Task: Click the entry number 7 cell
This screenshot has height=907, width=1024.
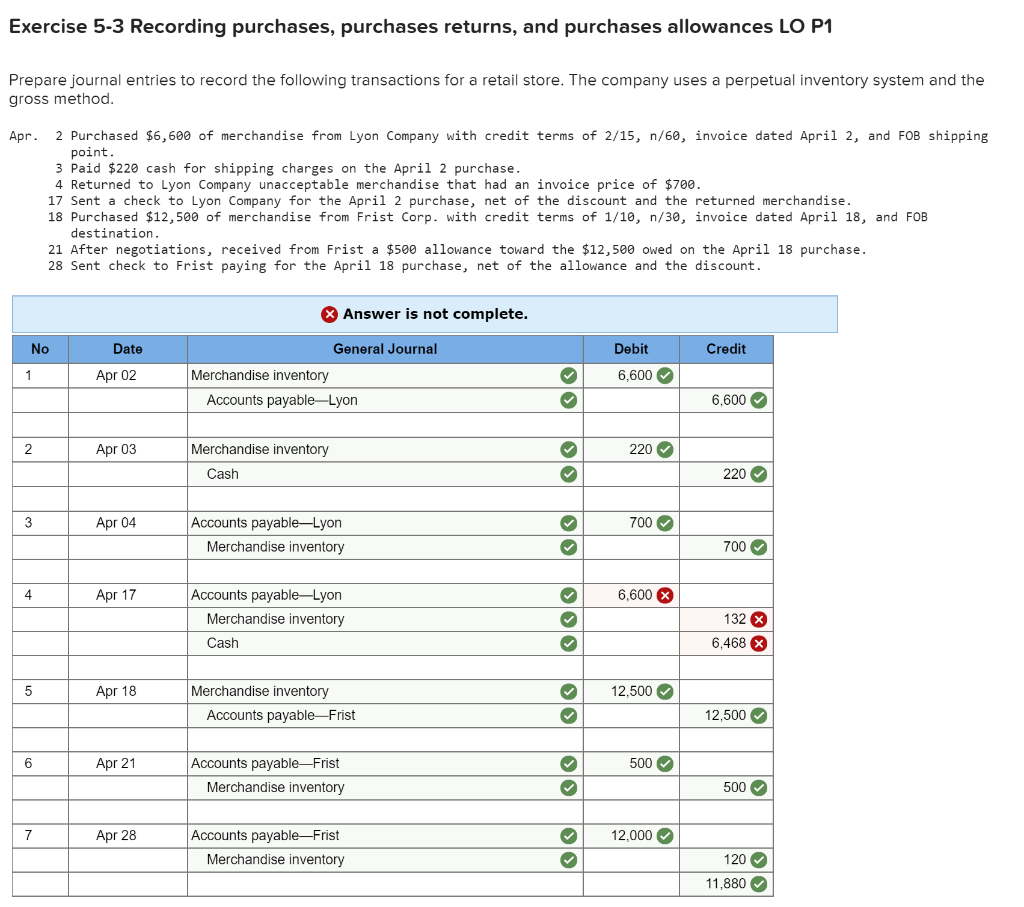Action: click(x=40, y=836)
